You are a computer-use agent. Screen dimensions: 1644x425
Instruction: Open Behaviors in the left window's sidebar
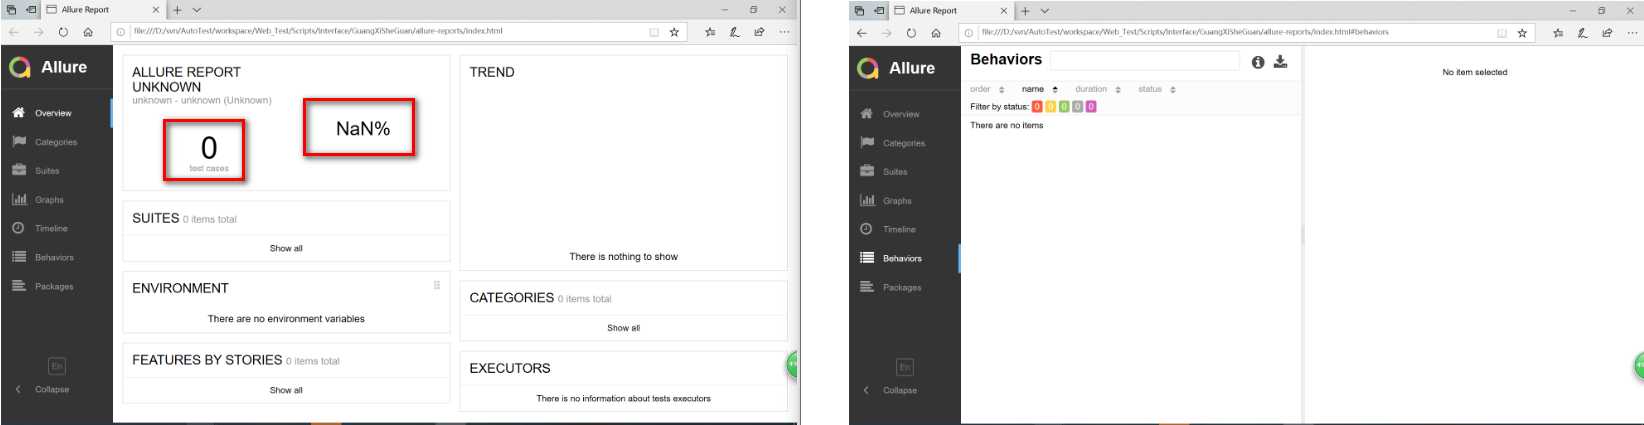56,257
